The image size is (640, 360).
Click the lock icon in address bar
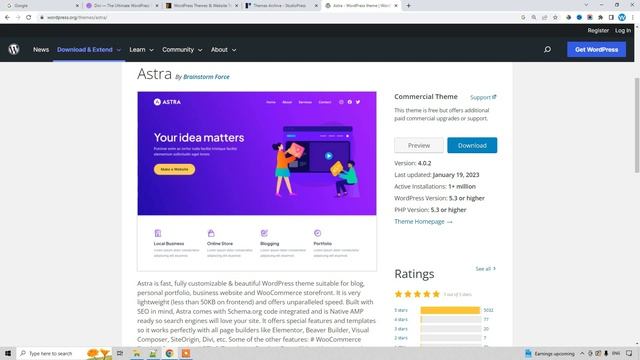[42, 18]
